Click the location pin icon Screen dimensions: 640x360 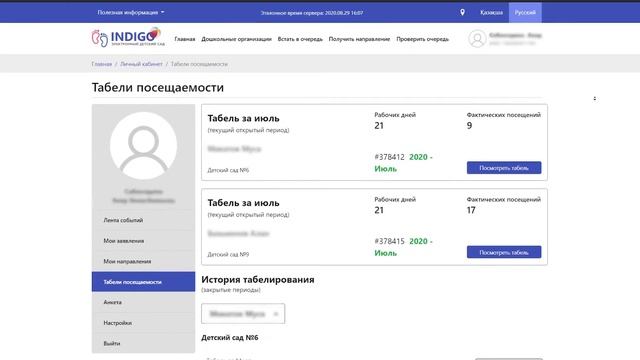(x=462, y=12)
